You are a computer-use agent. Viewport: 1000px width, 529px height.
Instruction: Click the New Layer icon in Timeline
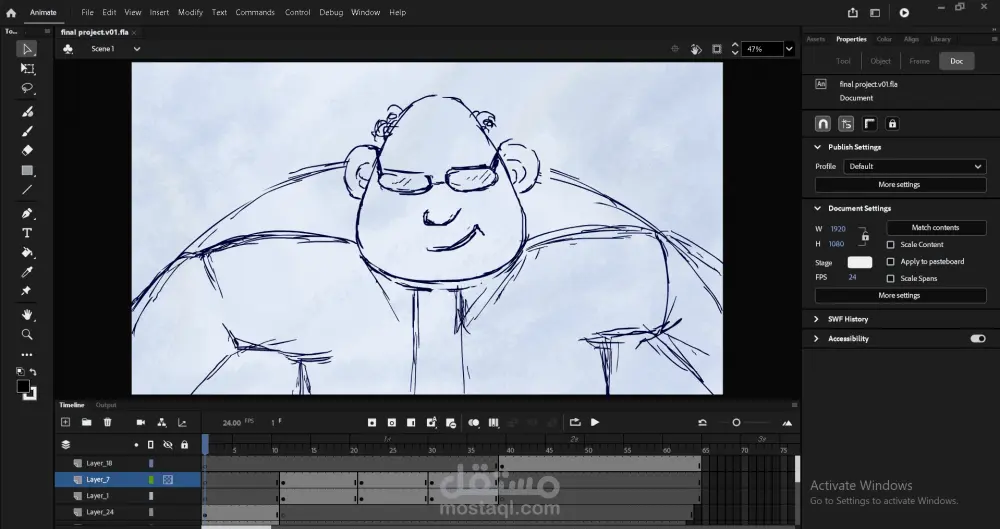[65, 422]
